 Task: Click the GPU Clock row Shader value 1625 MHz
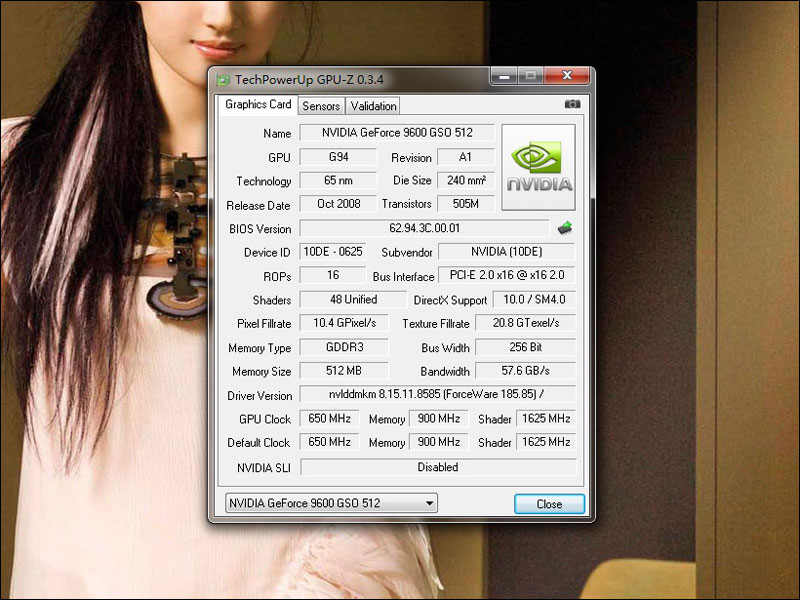546,419
